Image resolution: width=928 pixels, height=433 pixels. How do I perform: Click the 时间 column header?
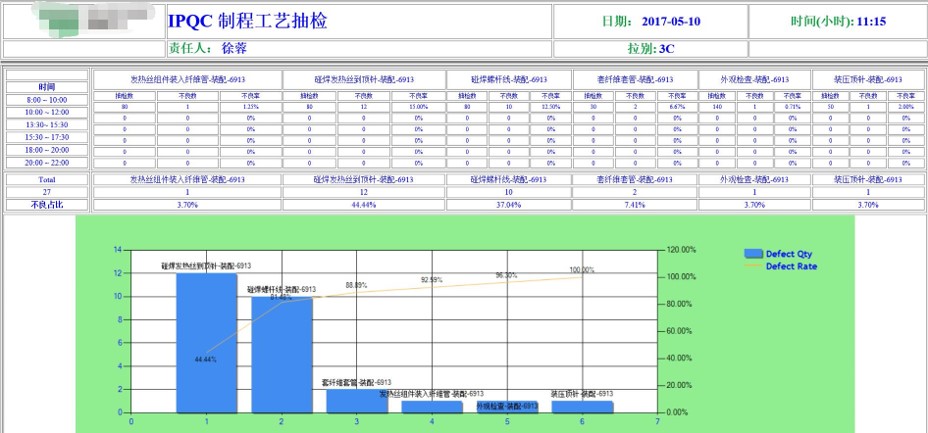click(x=47, y=87)
